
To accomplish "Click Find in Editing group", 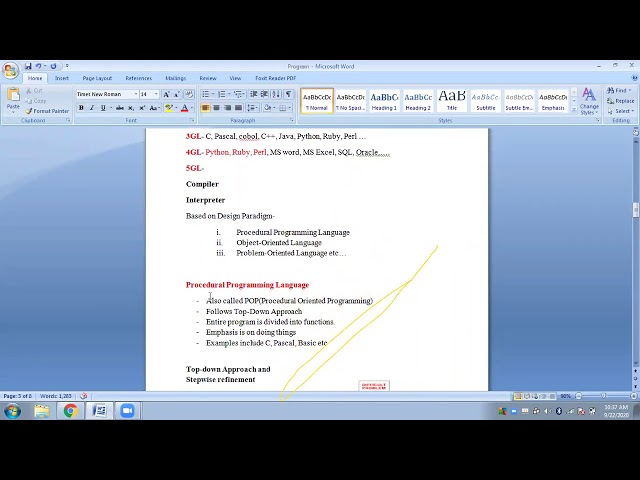I will (619, 90).
